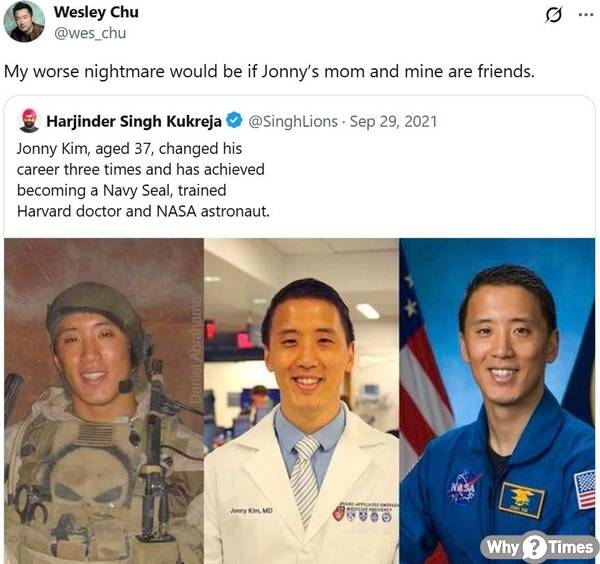Click the "My worse nightmare" tweet text

269,72
